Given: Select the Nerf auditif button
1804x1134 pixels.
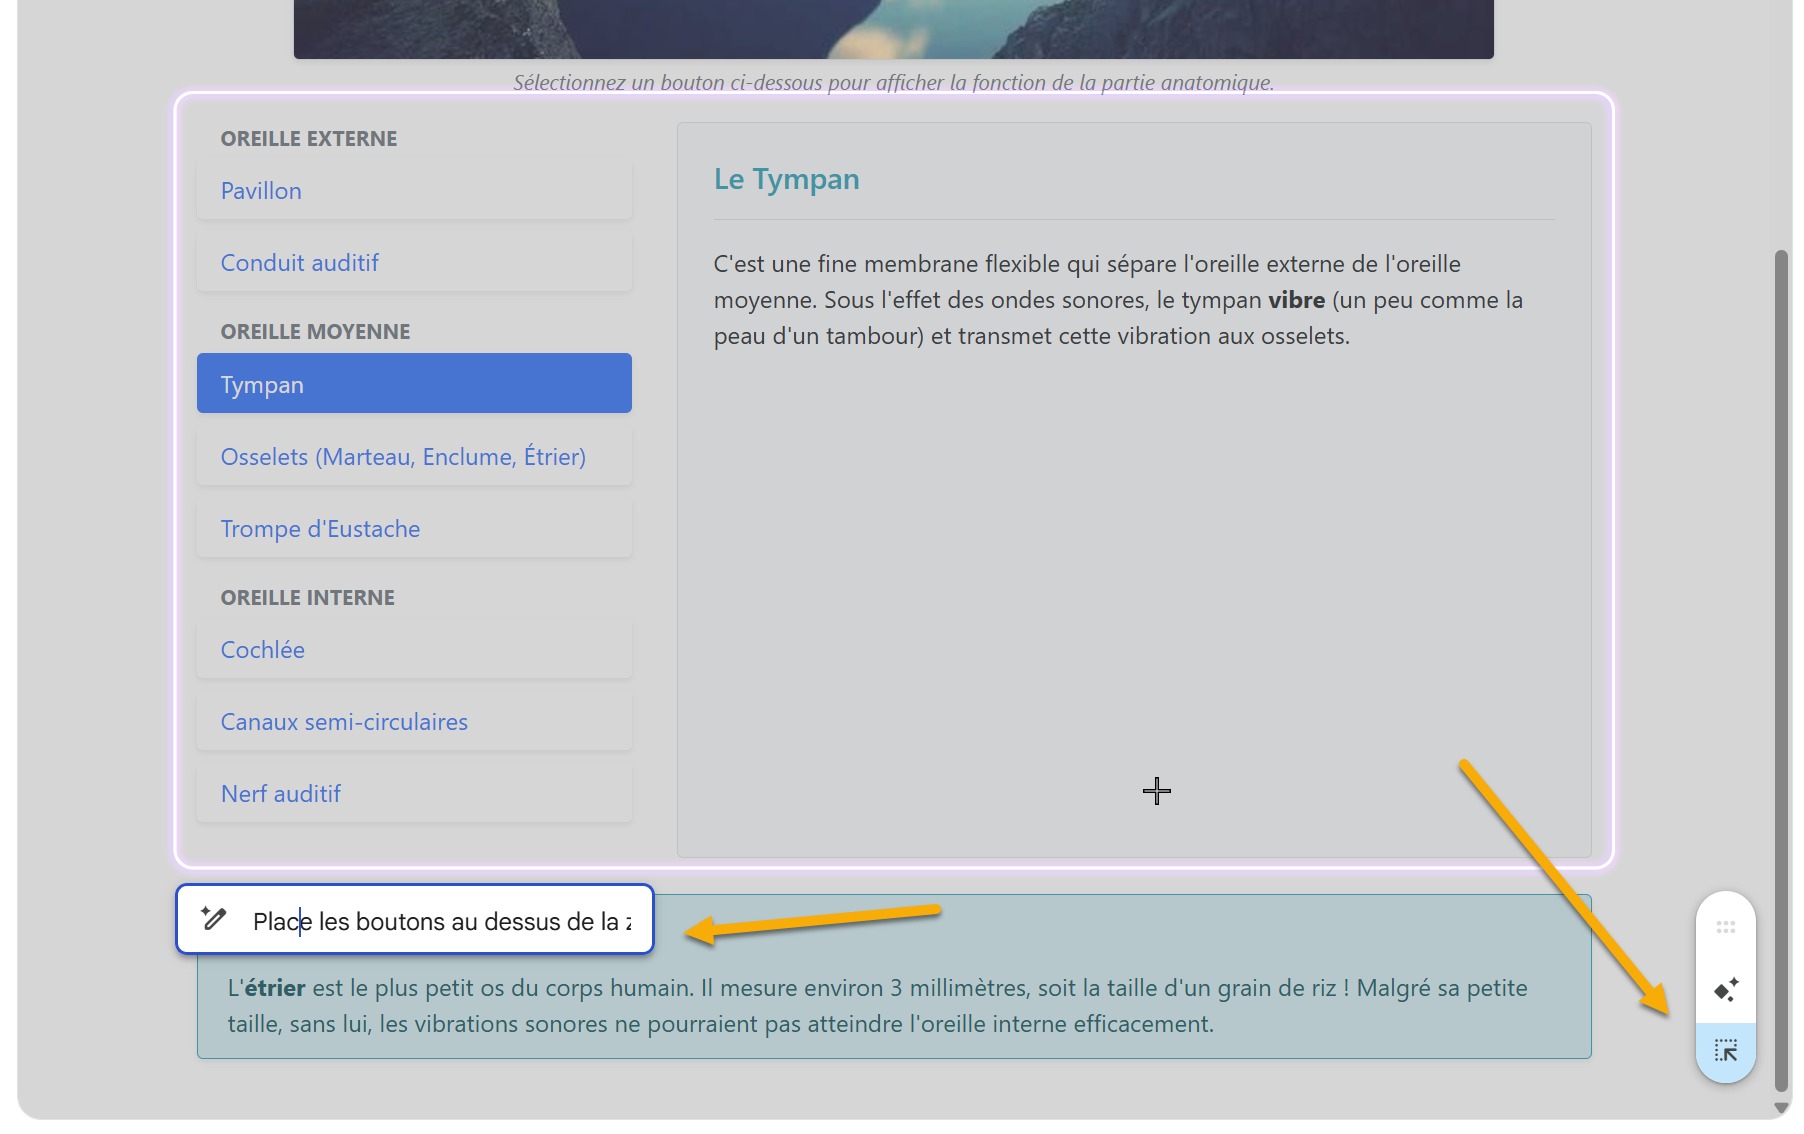Looking at the screenshot, I should 414,793.
